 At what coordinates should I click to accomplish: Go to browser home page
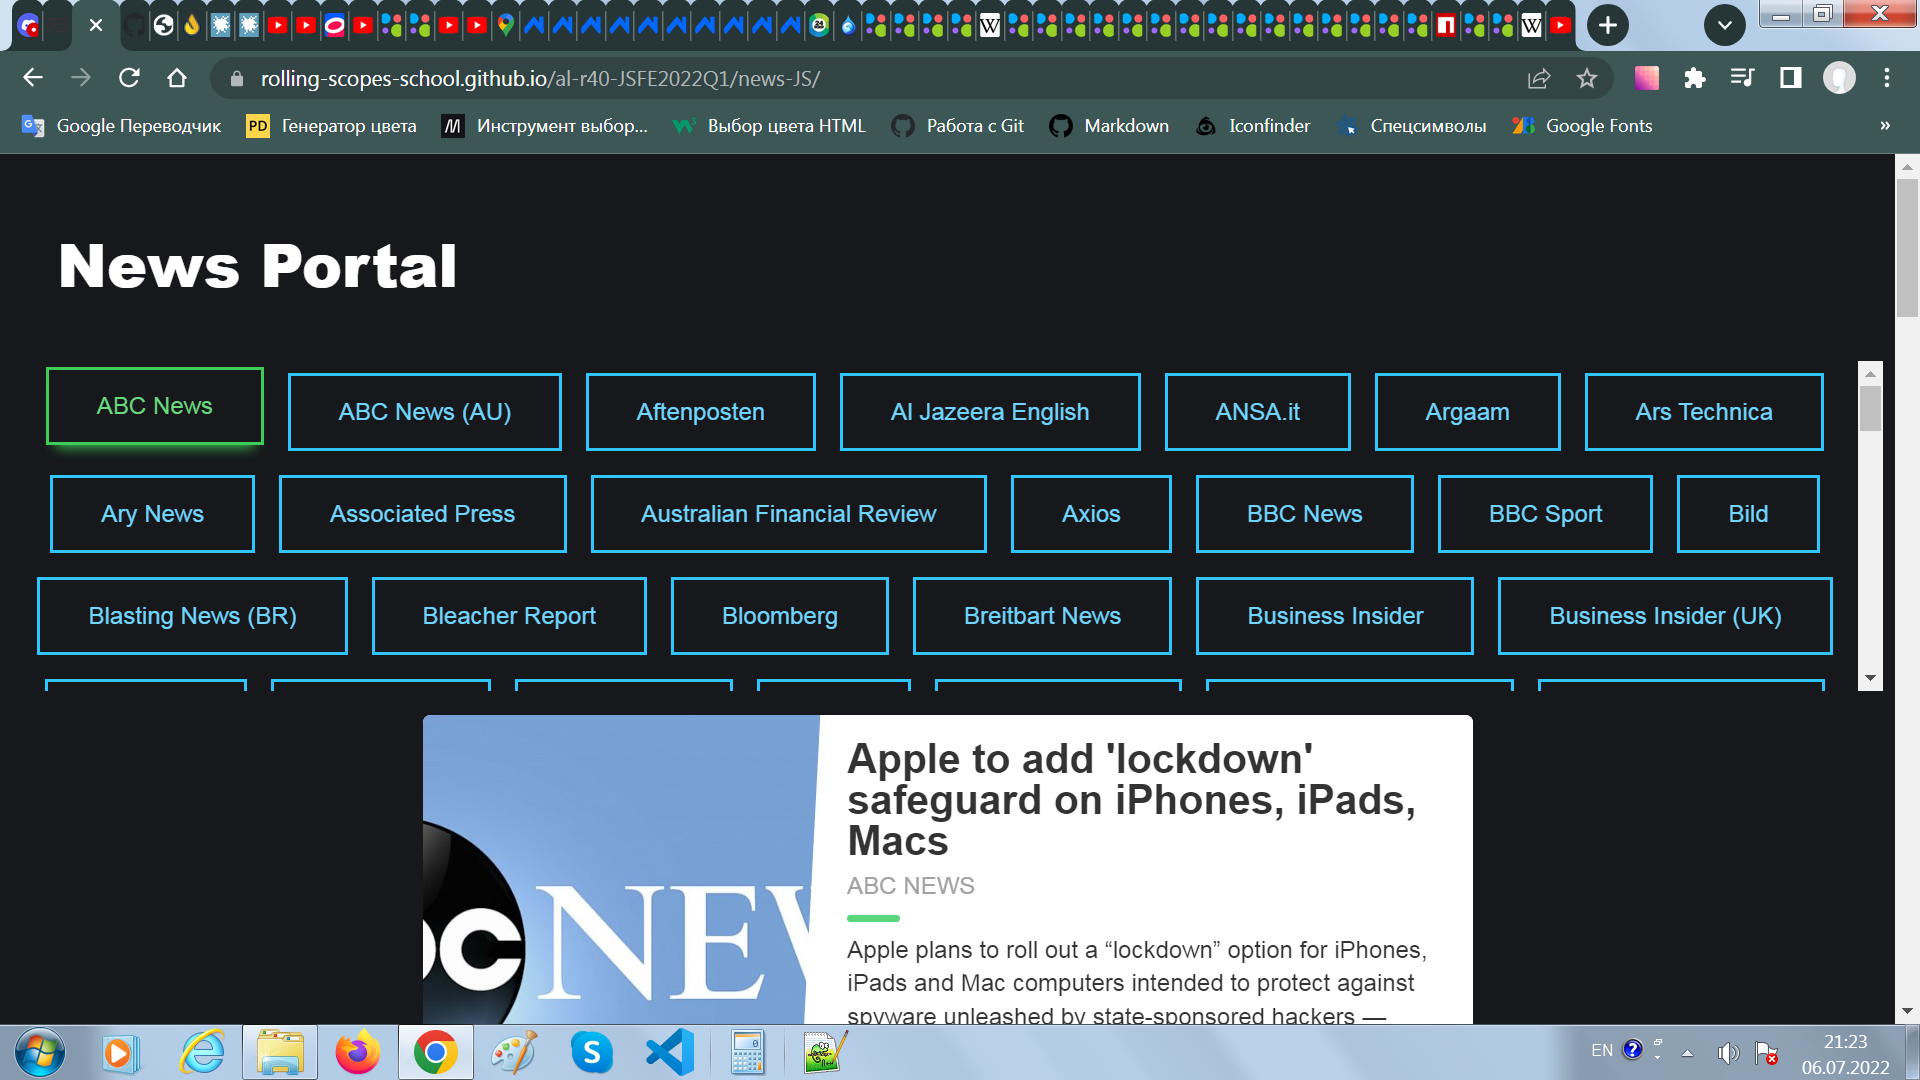pyautogui.click(x=177, y=78)
